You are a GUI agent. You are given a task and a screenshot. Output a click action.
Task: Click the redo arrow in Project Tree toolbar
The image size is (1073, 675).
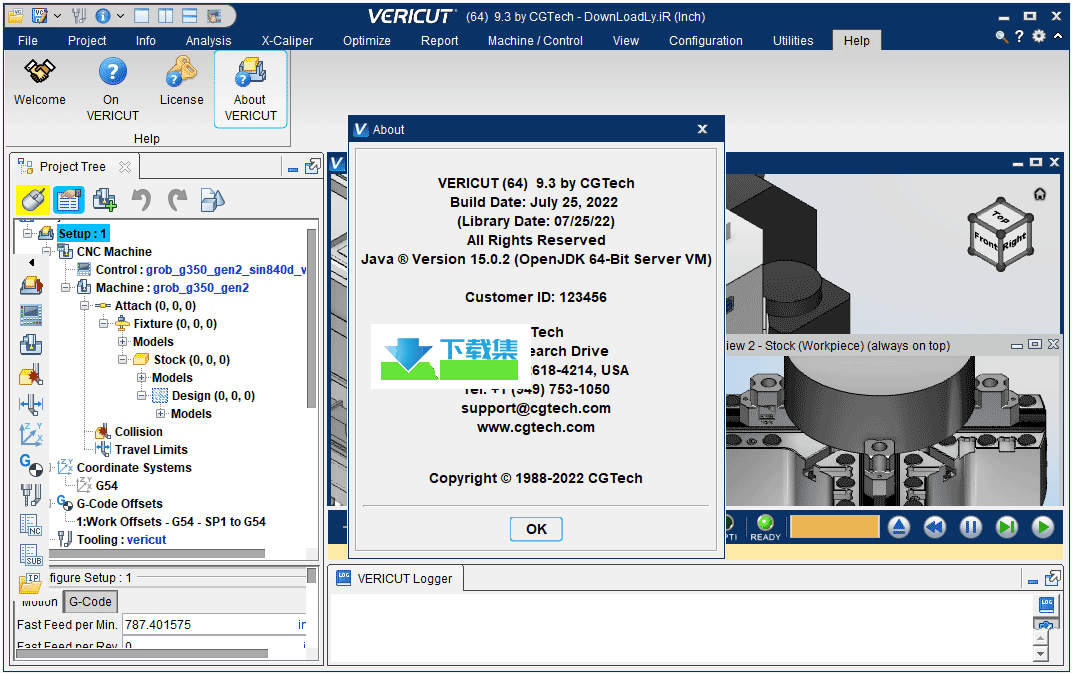[x=177, y=200]
